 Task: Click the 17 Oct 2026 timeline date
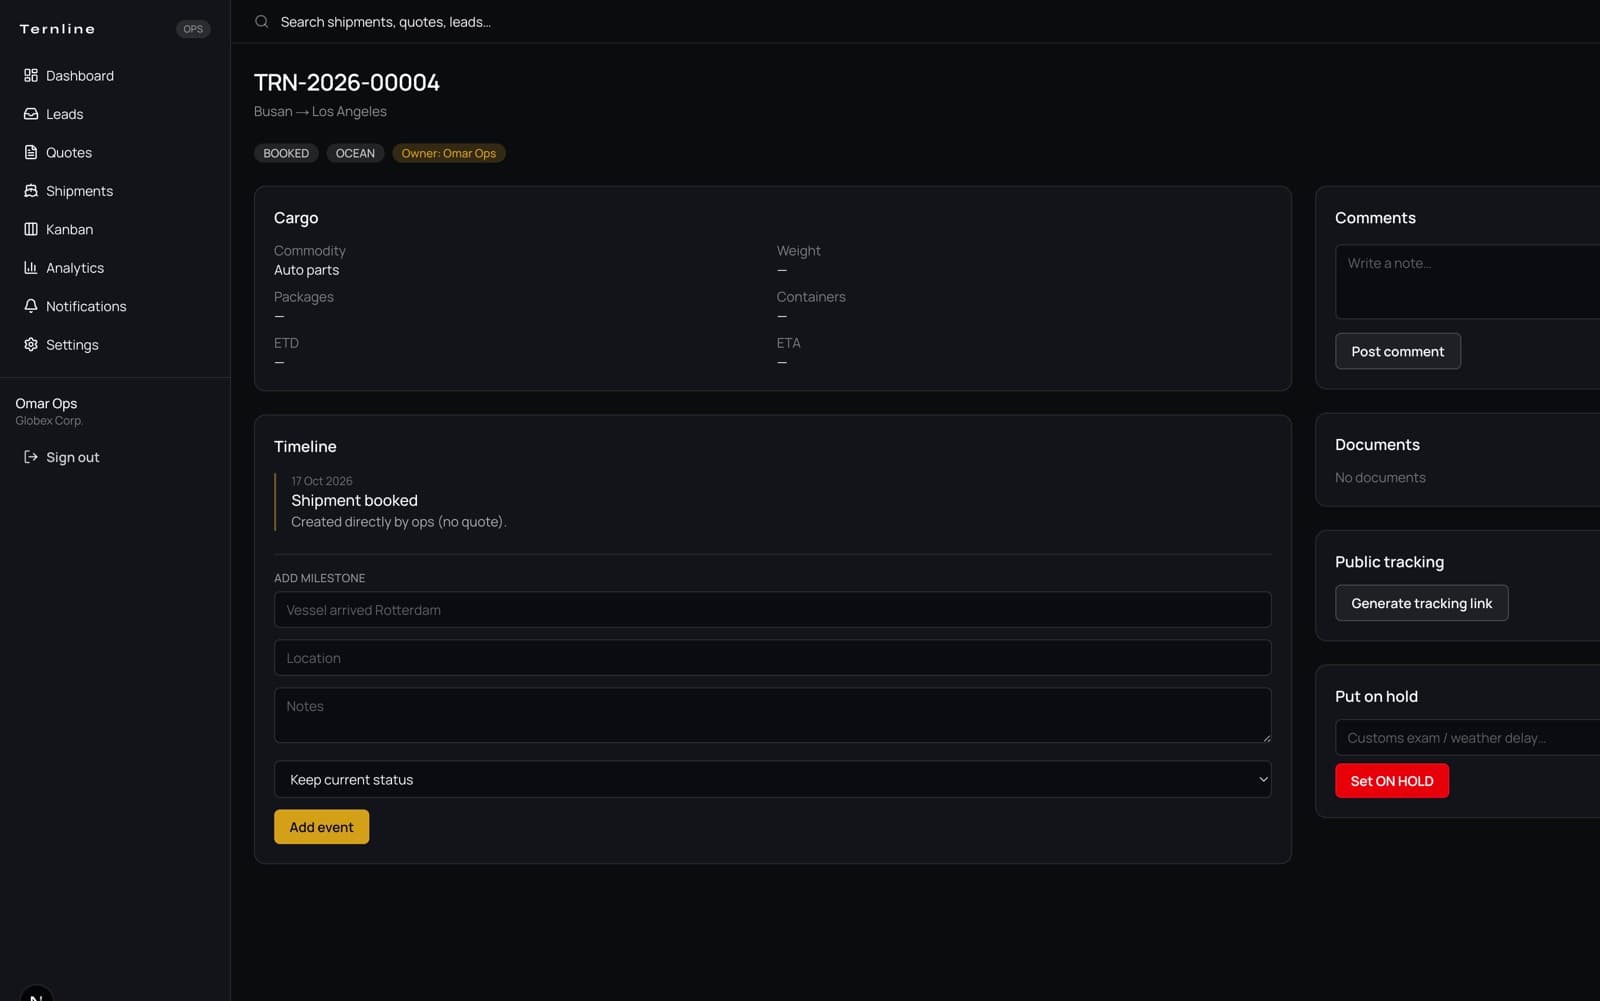point(321,481)
